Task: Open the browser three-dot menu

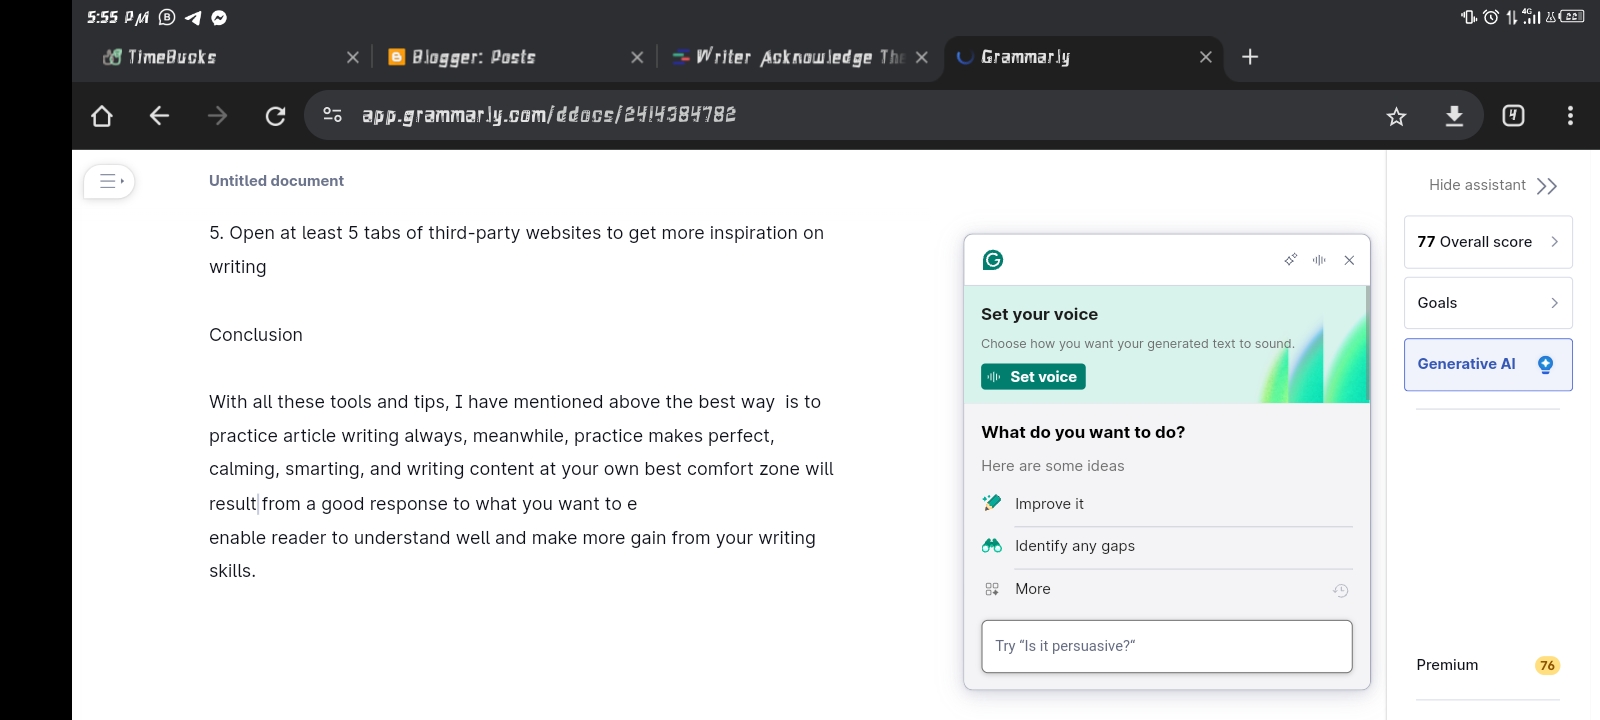Action: click(1570, 116)
